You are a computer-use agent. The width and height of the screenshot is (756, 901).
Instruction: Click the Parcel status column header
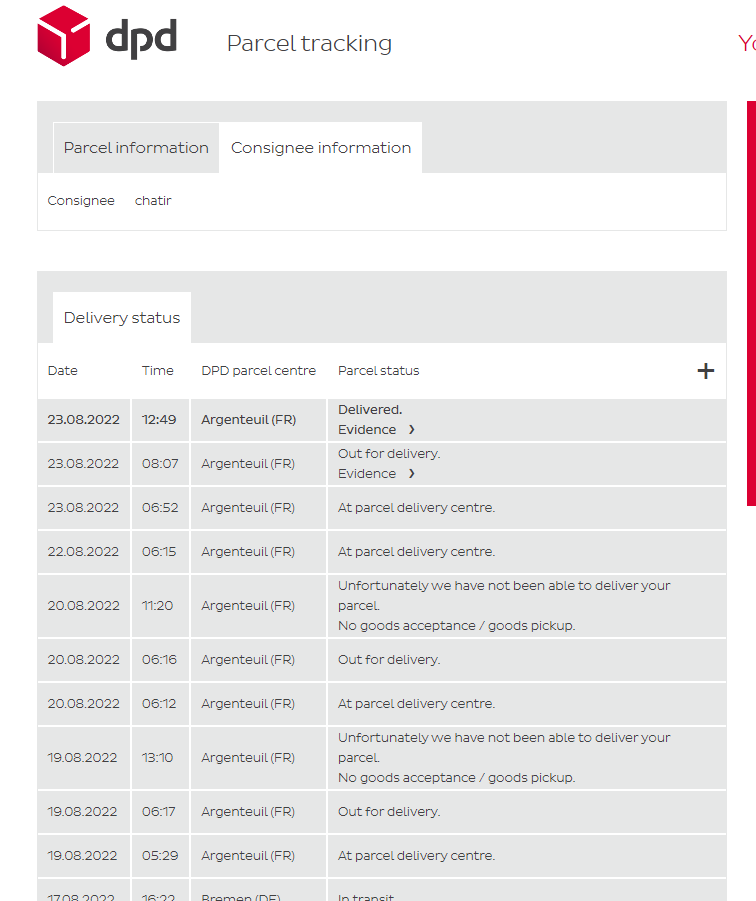[x=378, y=371]
